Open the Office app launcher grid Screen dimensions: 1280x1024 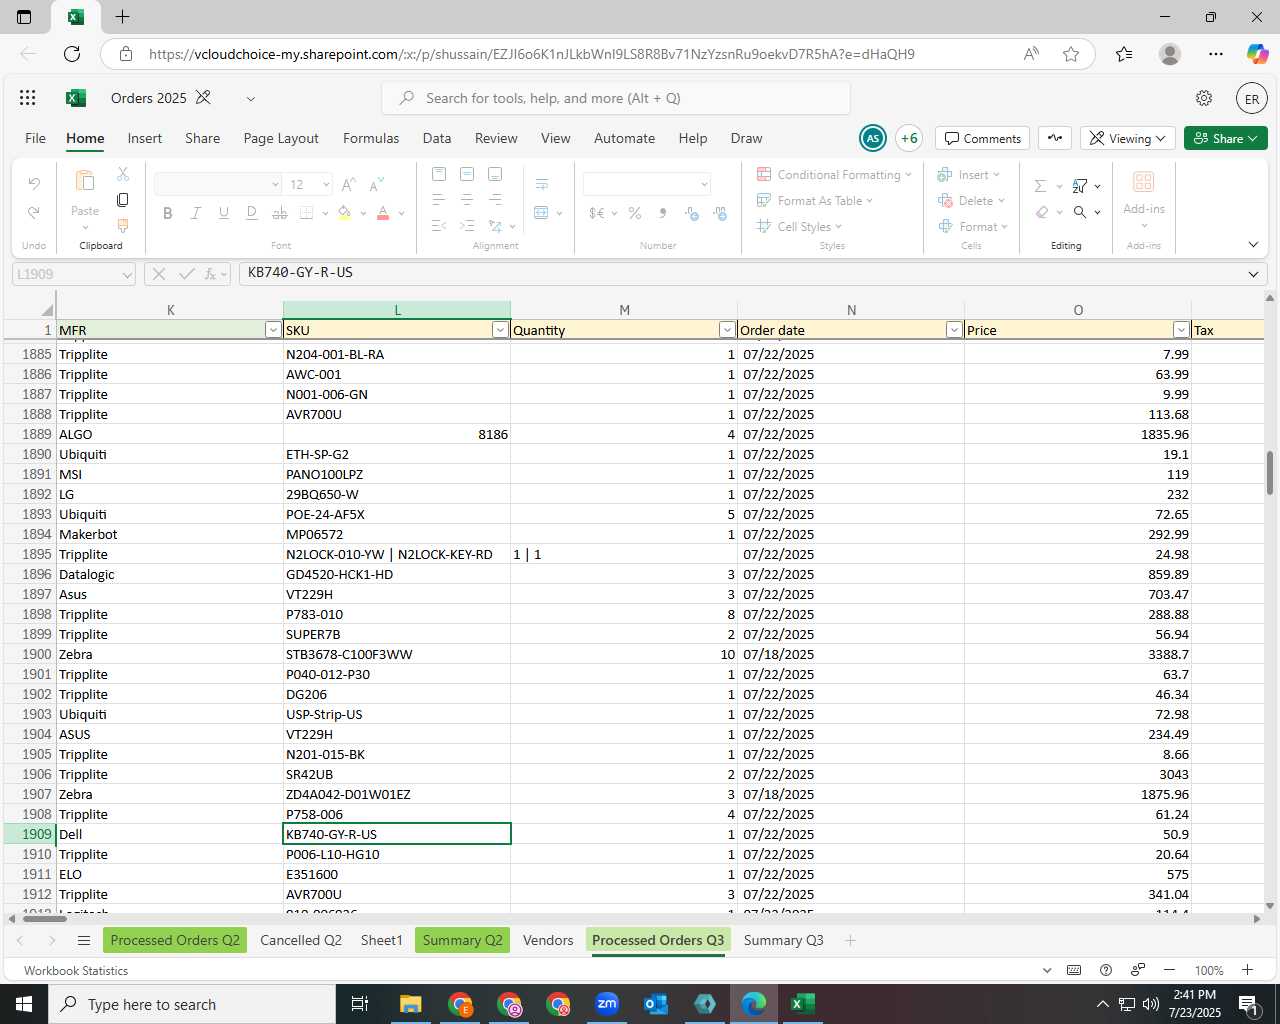tap(28, 98)
